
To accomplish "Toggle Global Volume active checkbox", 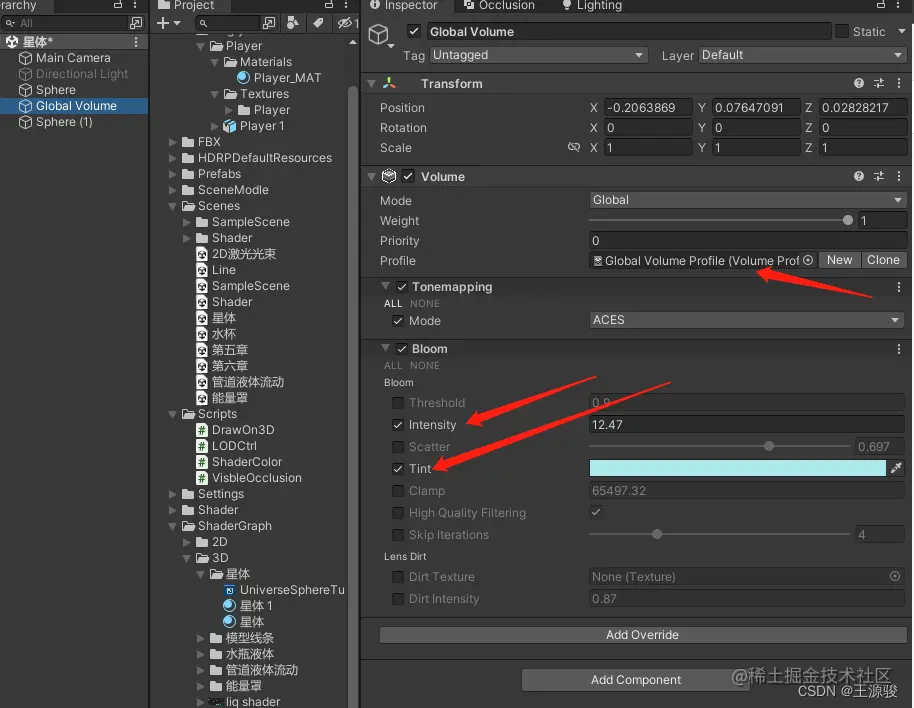I will 413,31.
